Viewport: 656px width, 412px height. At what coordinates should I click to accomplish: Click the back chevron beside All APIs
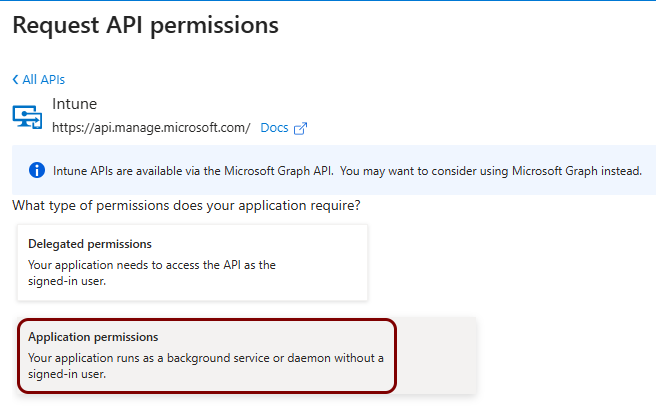[15, 79]
